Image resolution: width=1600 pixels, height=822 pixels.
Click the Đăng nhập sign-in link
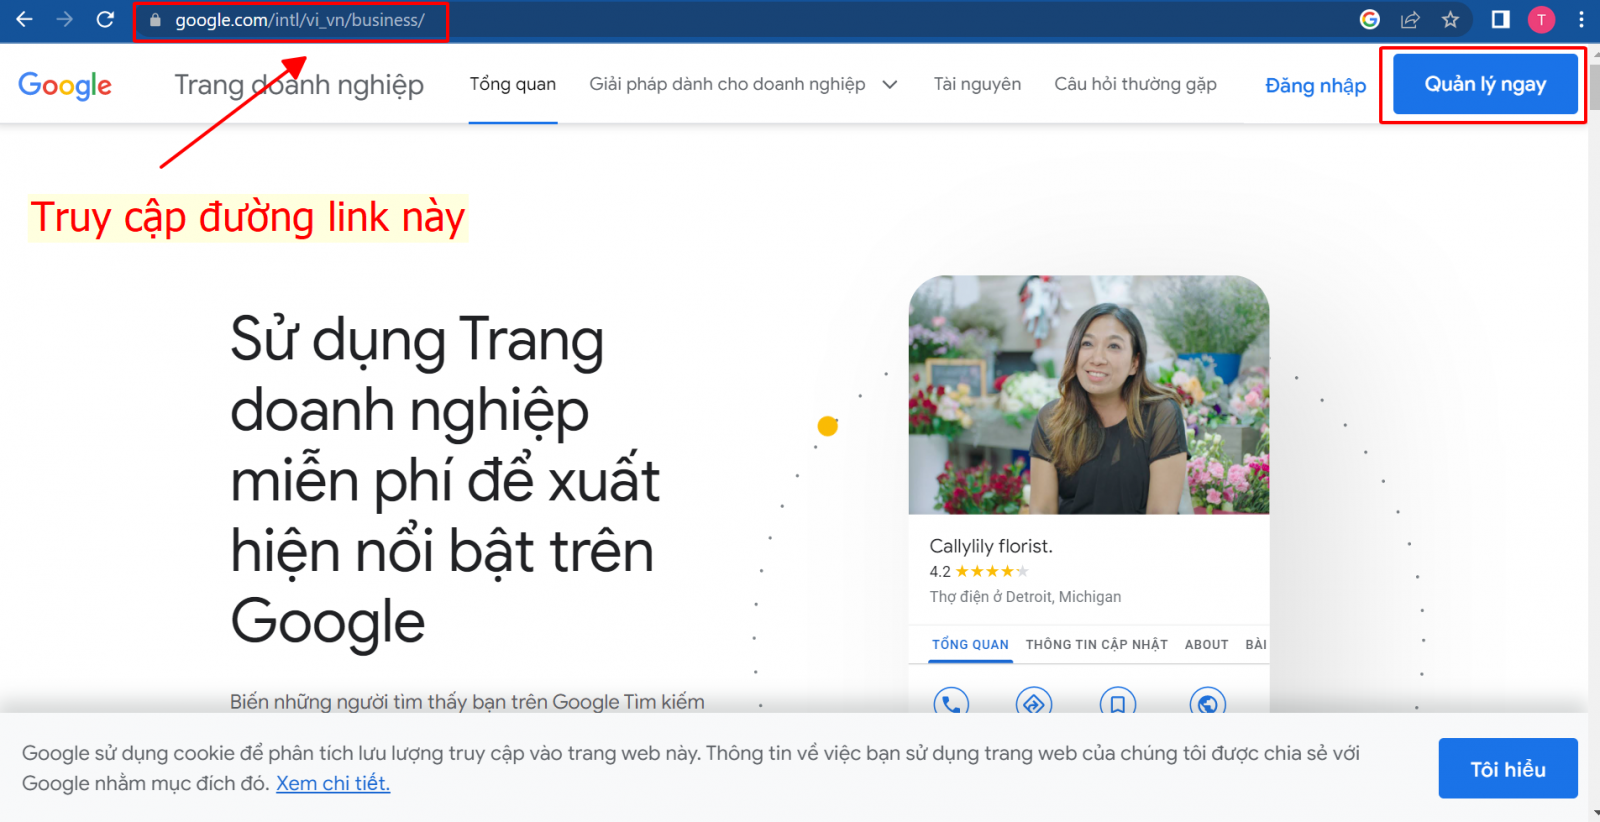click(1315, 86)
